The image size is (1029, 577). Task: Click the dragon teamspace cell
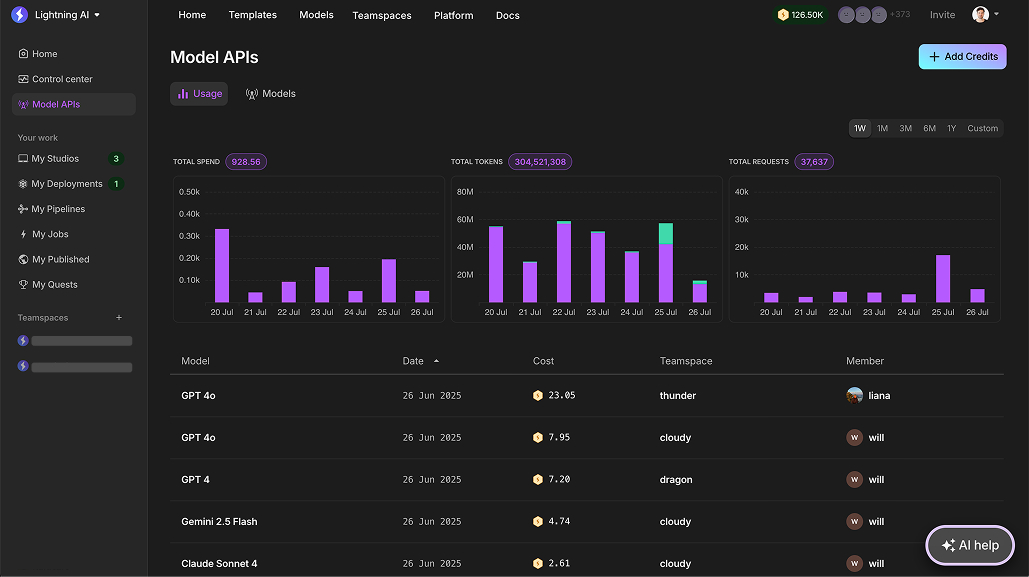(x=676, y=480)
